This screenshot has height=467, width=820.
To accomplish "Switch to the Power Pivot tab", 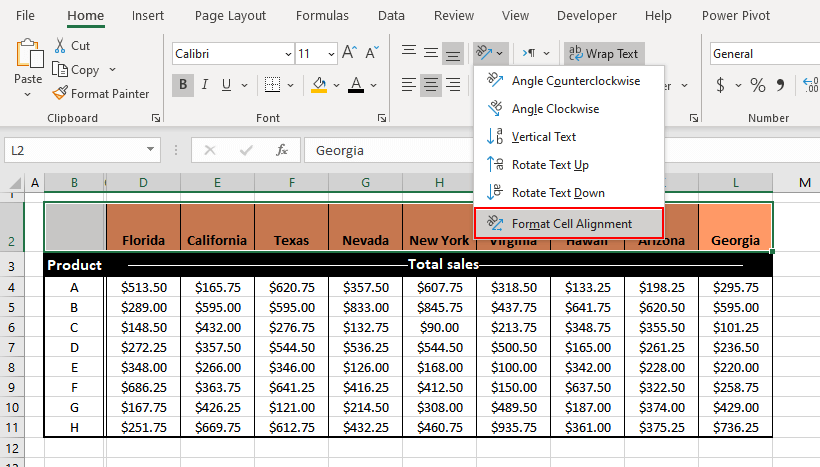I will 736,16.
